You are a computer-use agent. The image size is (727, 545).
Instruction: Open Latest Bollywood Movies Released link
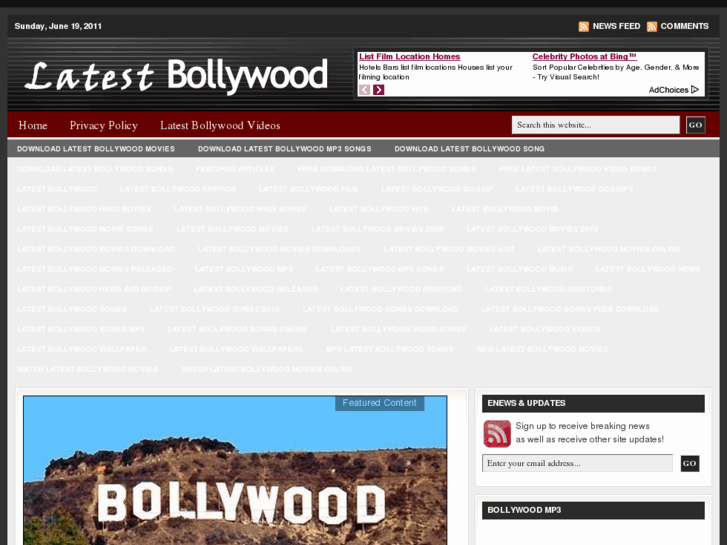click(95, 269)
